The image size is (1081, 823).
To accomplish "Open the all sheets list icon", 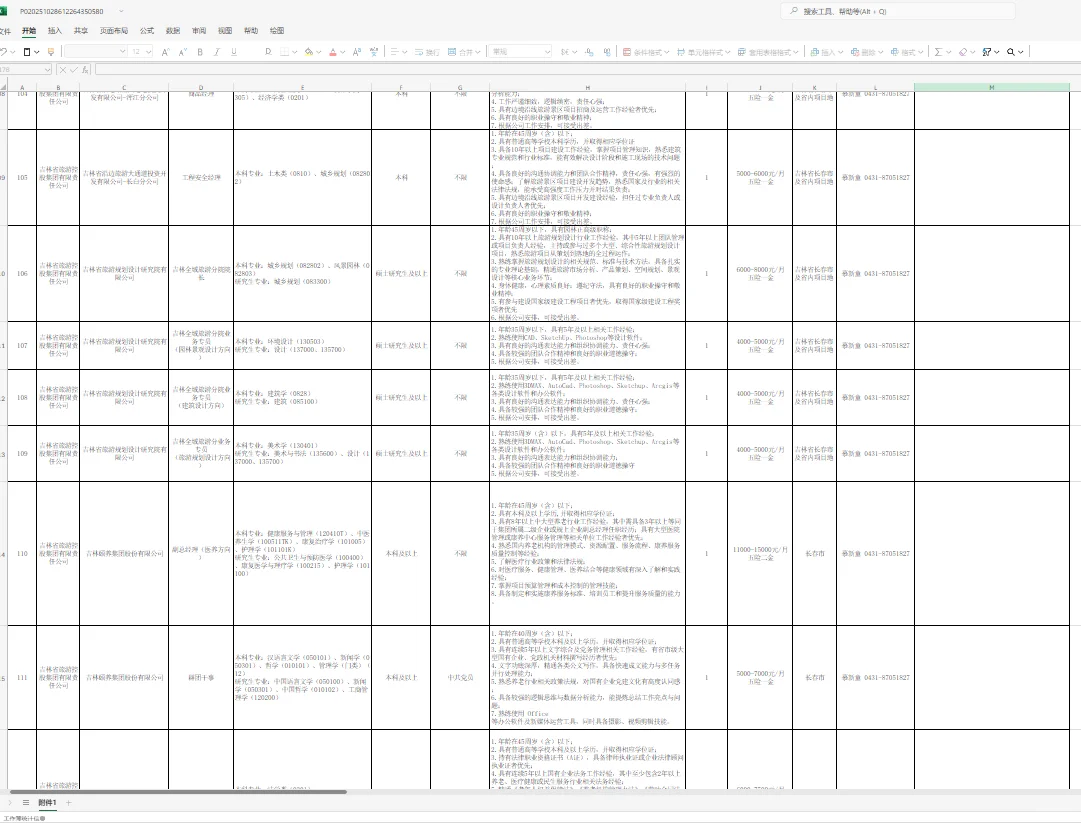I will tap(26, 802).
